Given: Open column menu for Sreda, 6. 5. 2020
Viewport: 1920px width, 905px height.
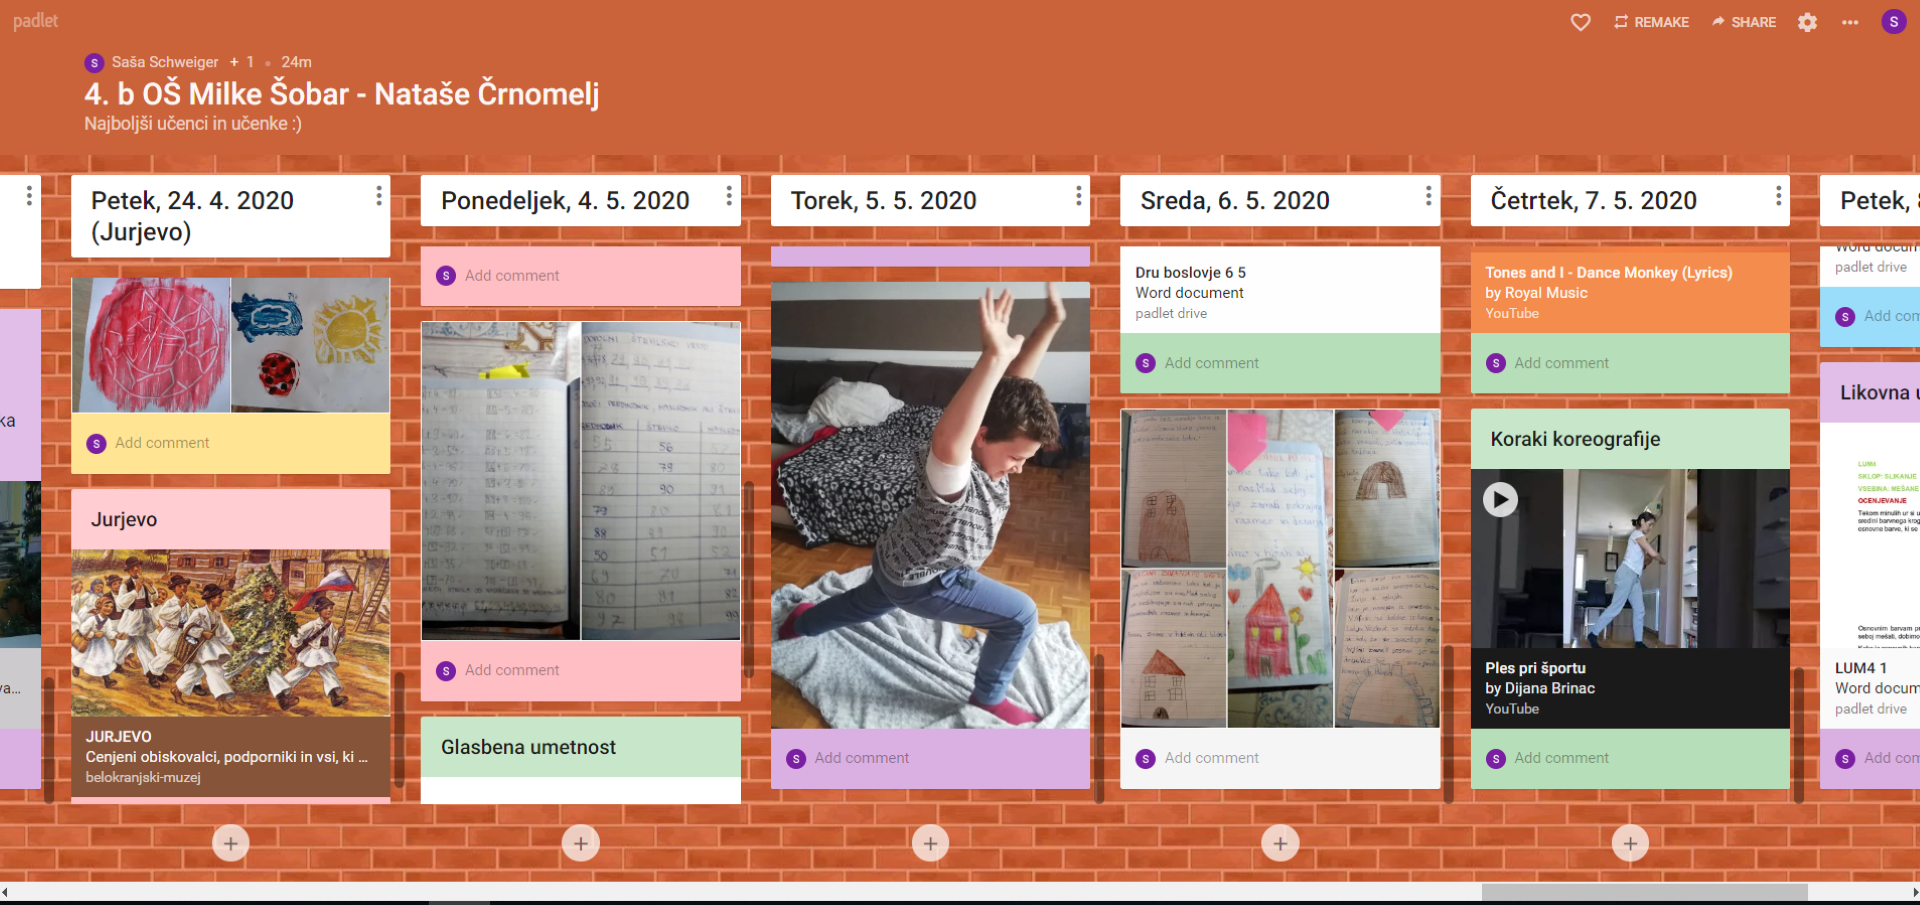Looking at the screenshot, I should click(1428, 196).
